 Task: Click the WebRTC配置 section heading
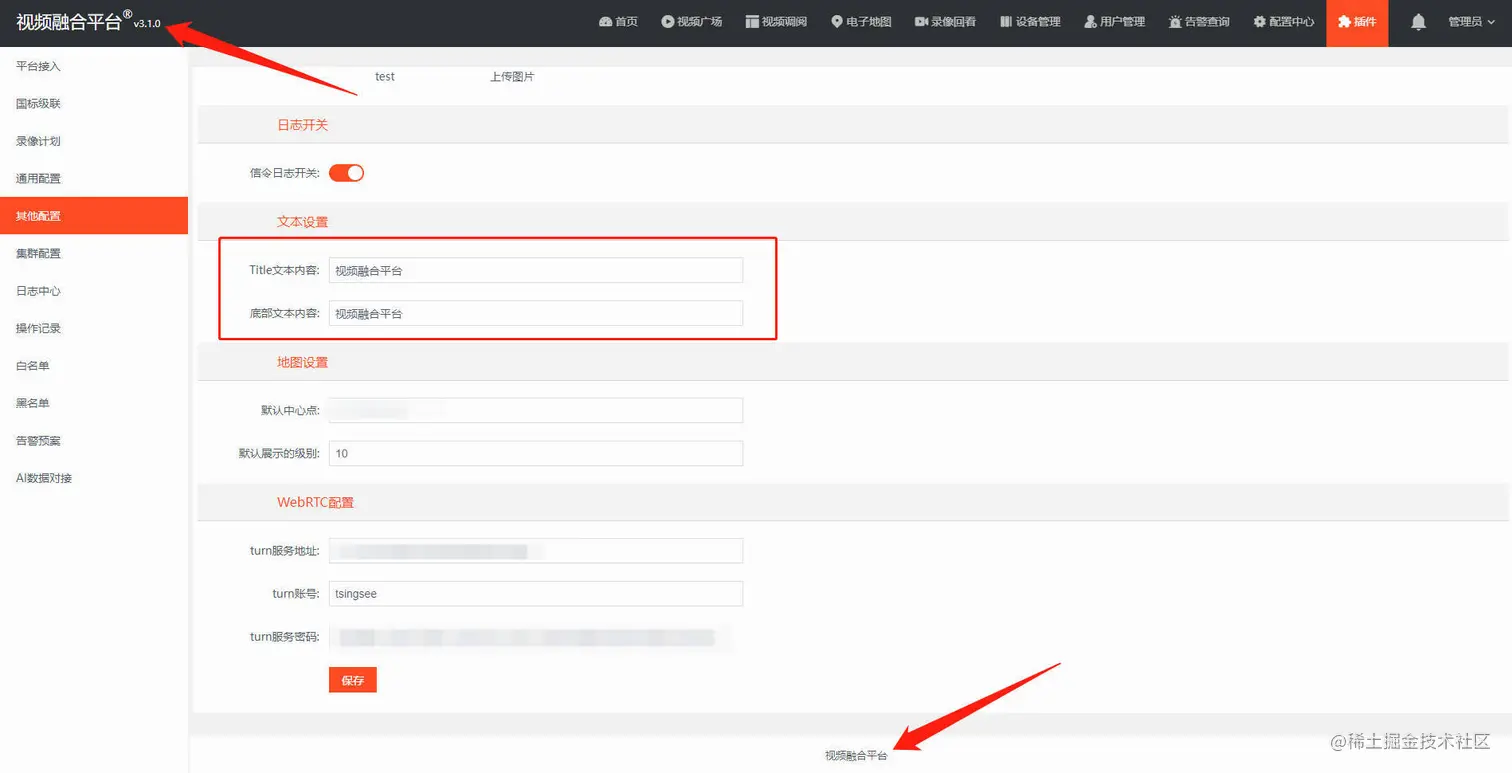pyautogui.click(x=315, y=502)
